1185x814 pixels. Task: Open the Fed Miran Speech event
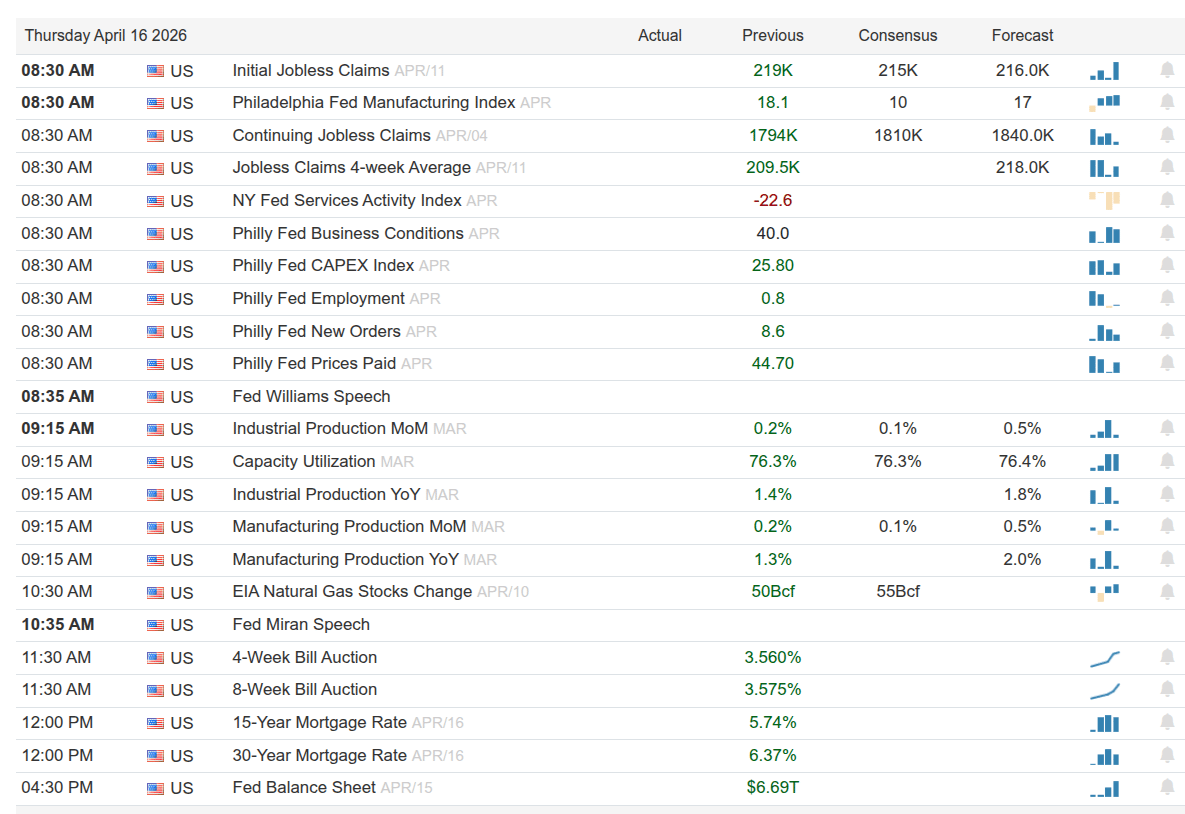301,625
